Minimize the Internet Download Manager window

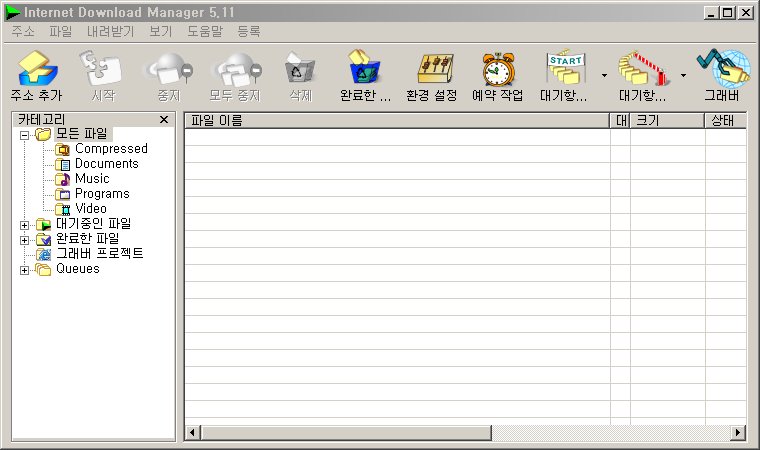(x=711, y=13)
